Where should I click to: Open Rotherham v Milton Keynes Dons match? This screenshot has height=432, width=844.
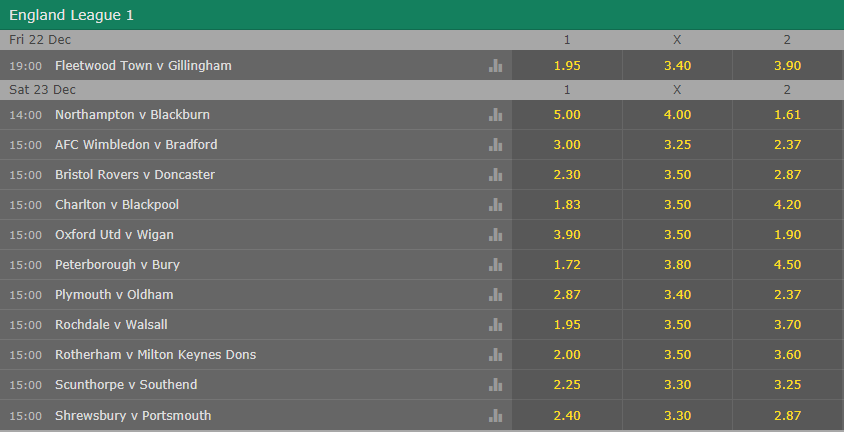coord(155,355)
